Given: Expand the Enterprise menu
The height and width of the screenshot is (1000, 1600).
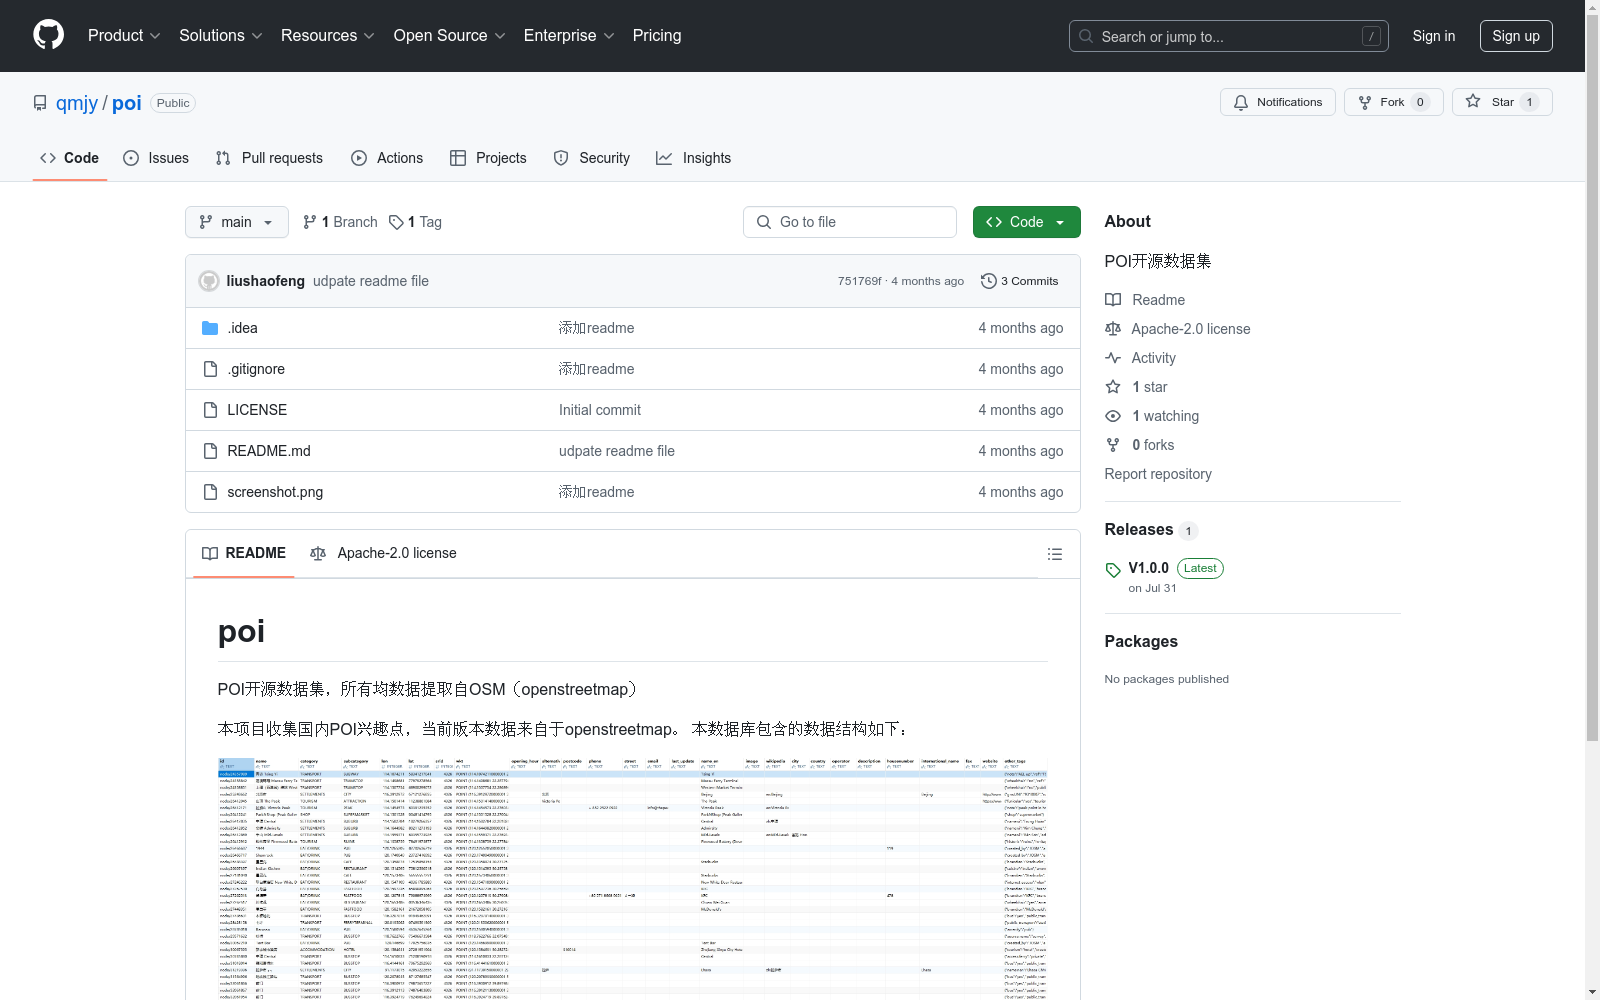Looking at the screenshot, I should tap(569, 35).
